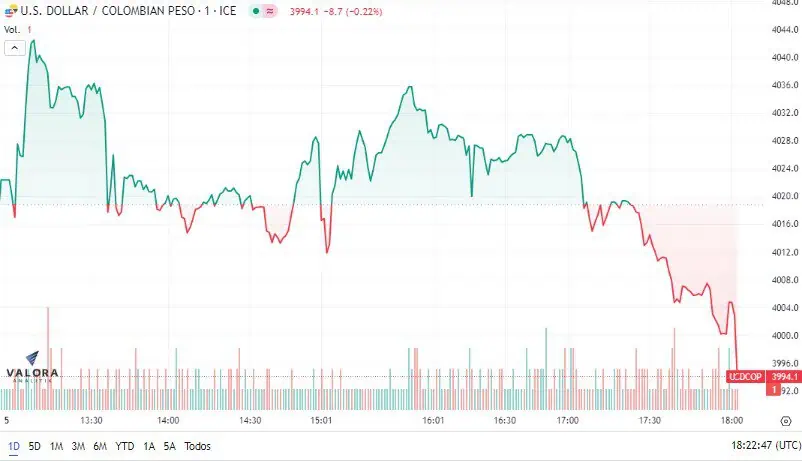Switch to the 3M range
The width and height of the screenshot is (802, 461).
point(78,446)
